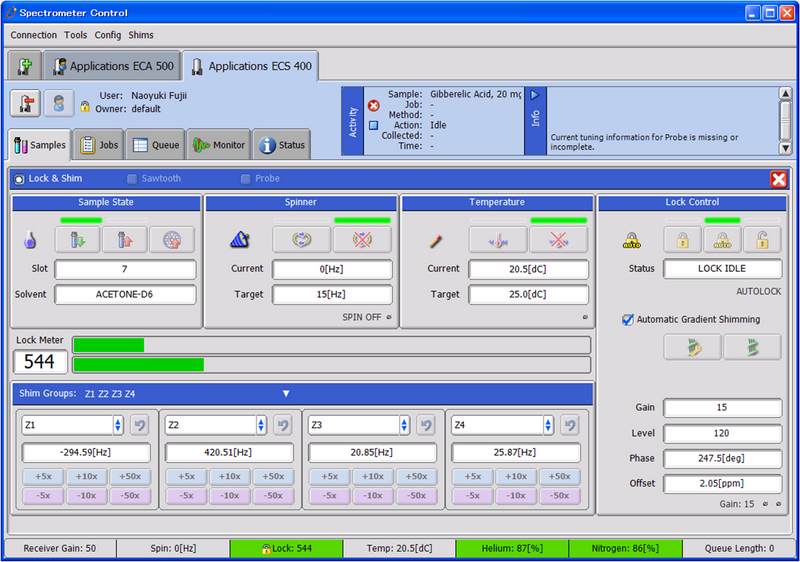
Task: Click the Lock: 544 status bar entry
Action: tap(286, 549)
